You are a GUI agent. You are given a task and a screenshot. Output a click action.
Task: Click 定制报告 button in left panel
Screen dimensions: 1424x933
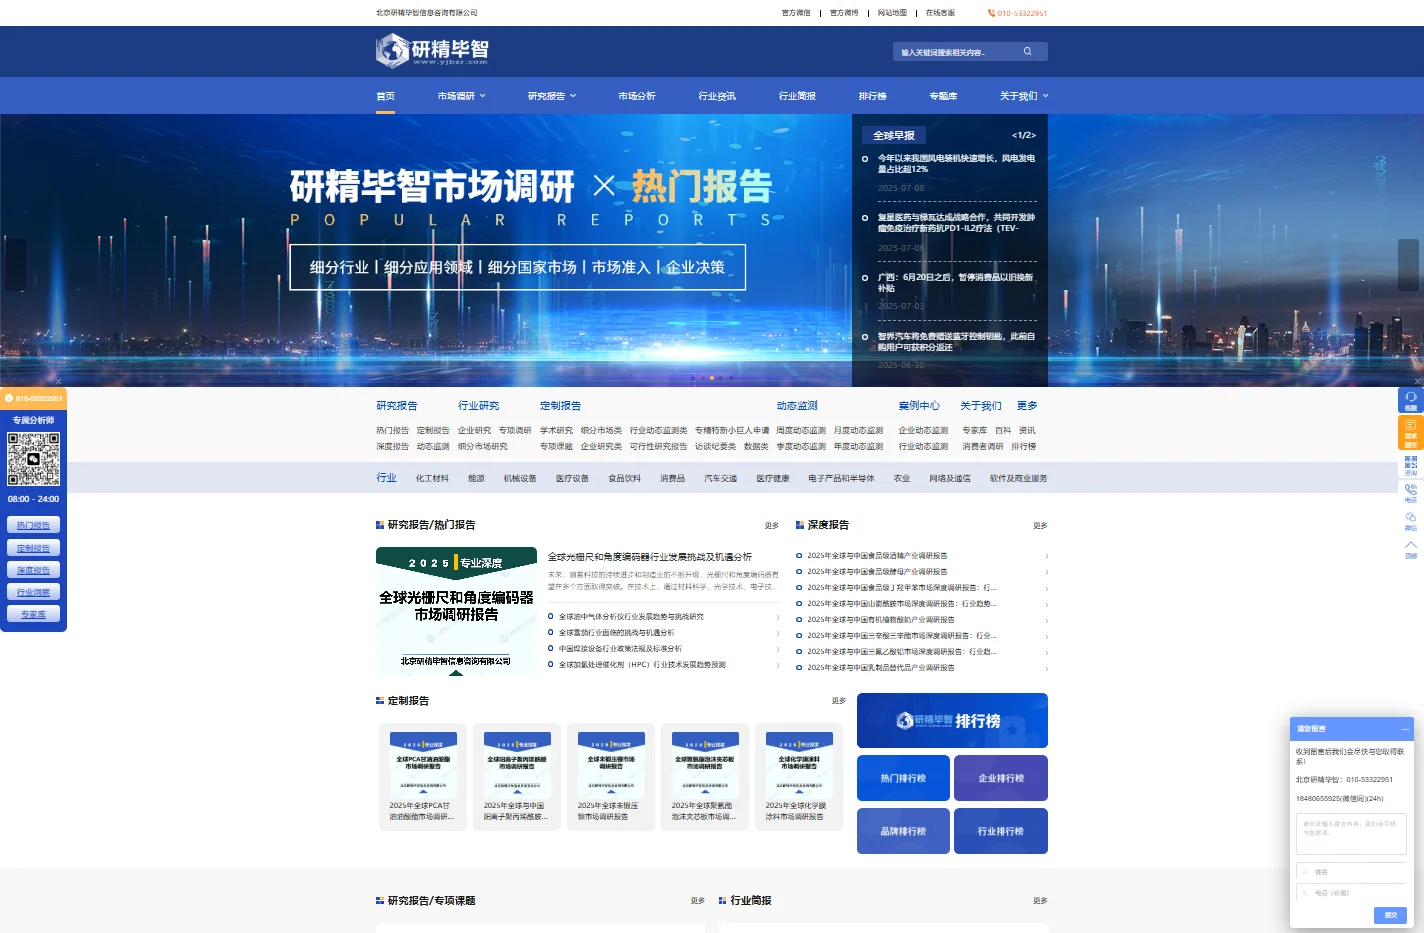33,548
